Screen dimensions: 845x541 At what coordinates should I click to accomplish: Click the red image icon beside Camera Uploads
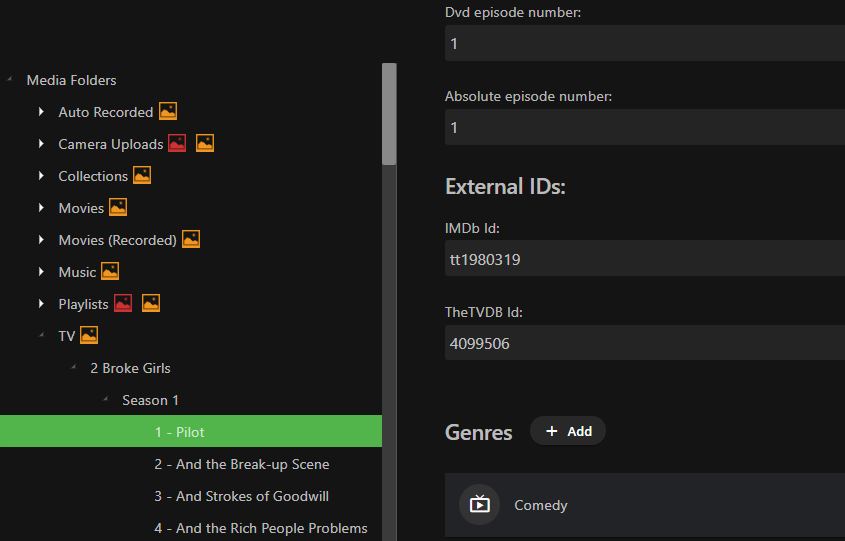pos(177,144)
